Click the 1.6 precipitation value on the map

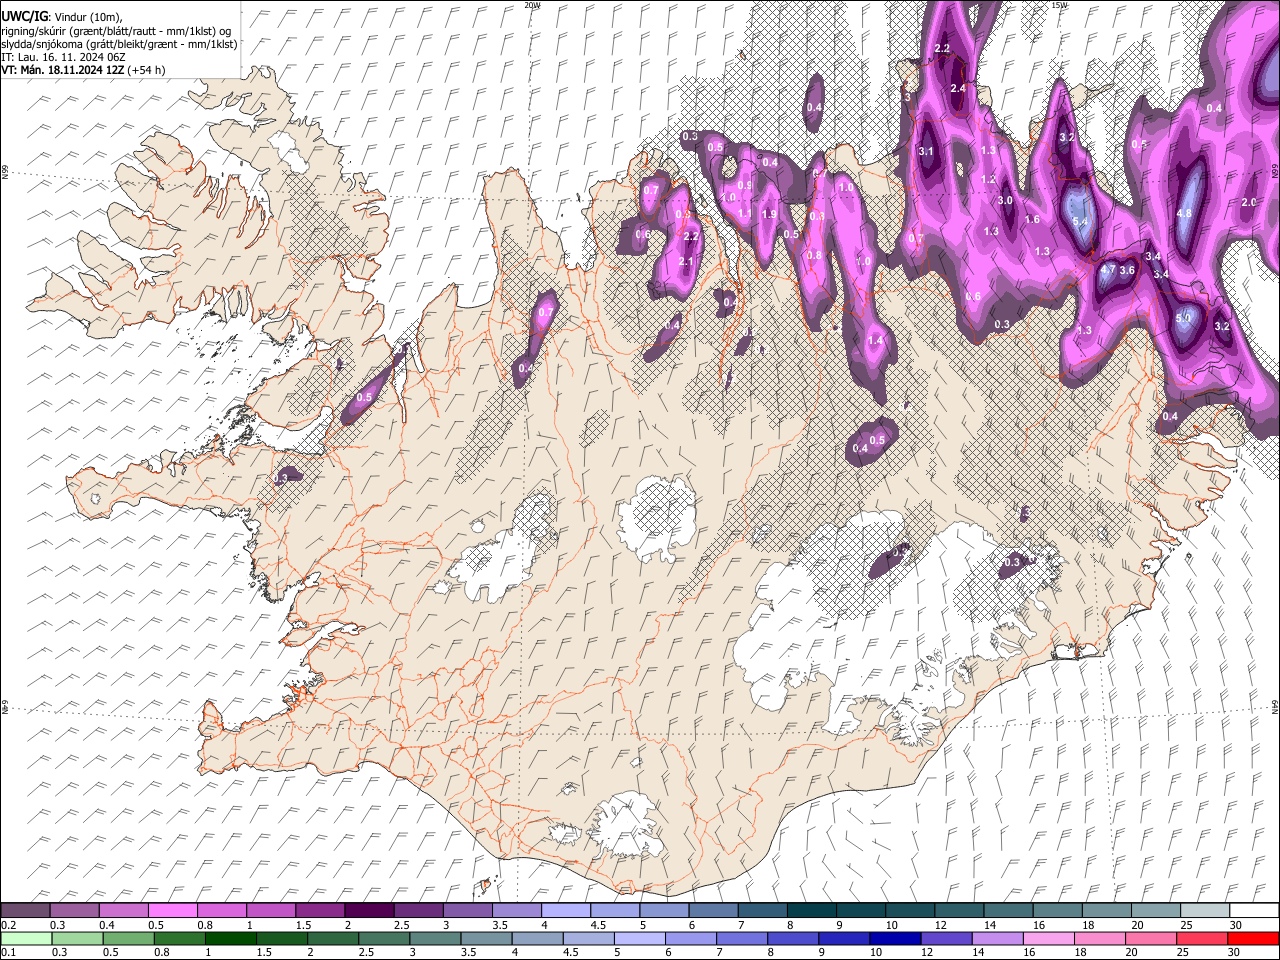pyautogui.click(x=1033, y=219)
